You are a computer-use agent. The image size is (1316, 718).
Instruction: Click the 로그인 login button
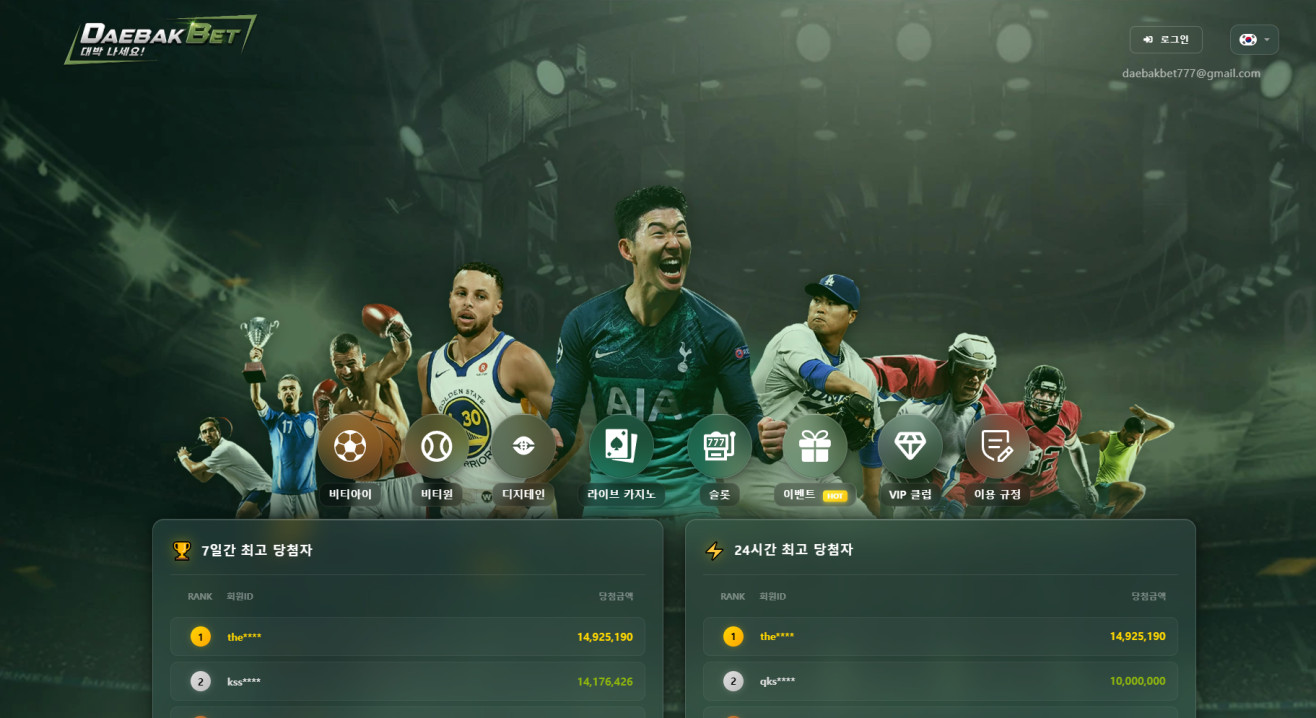[1166, 40]
